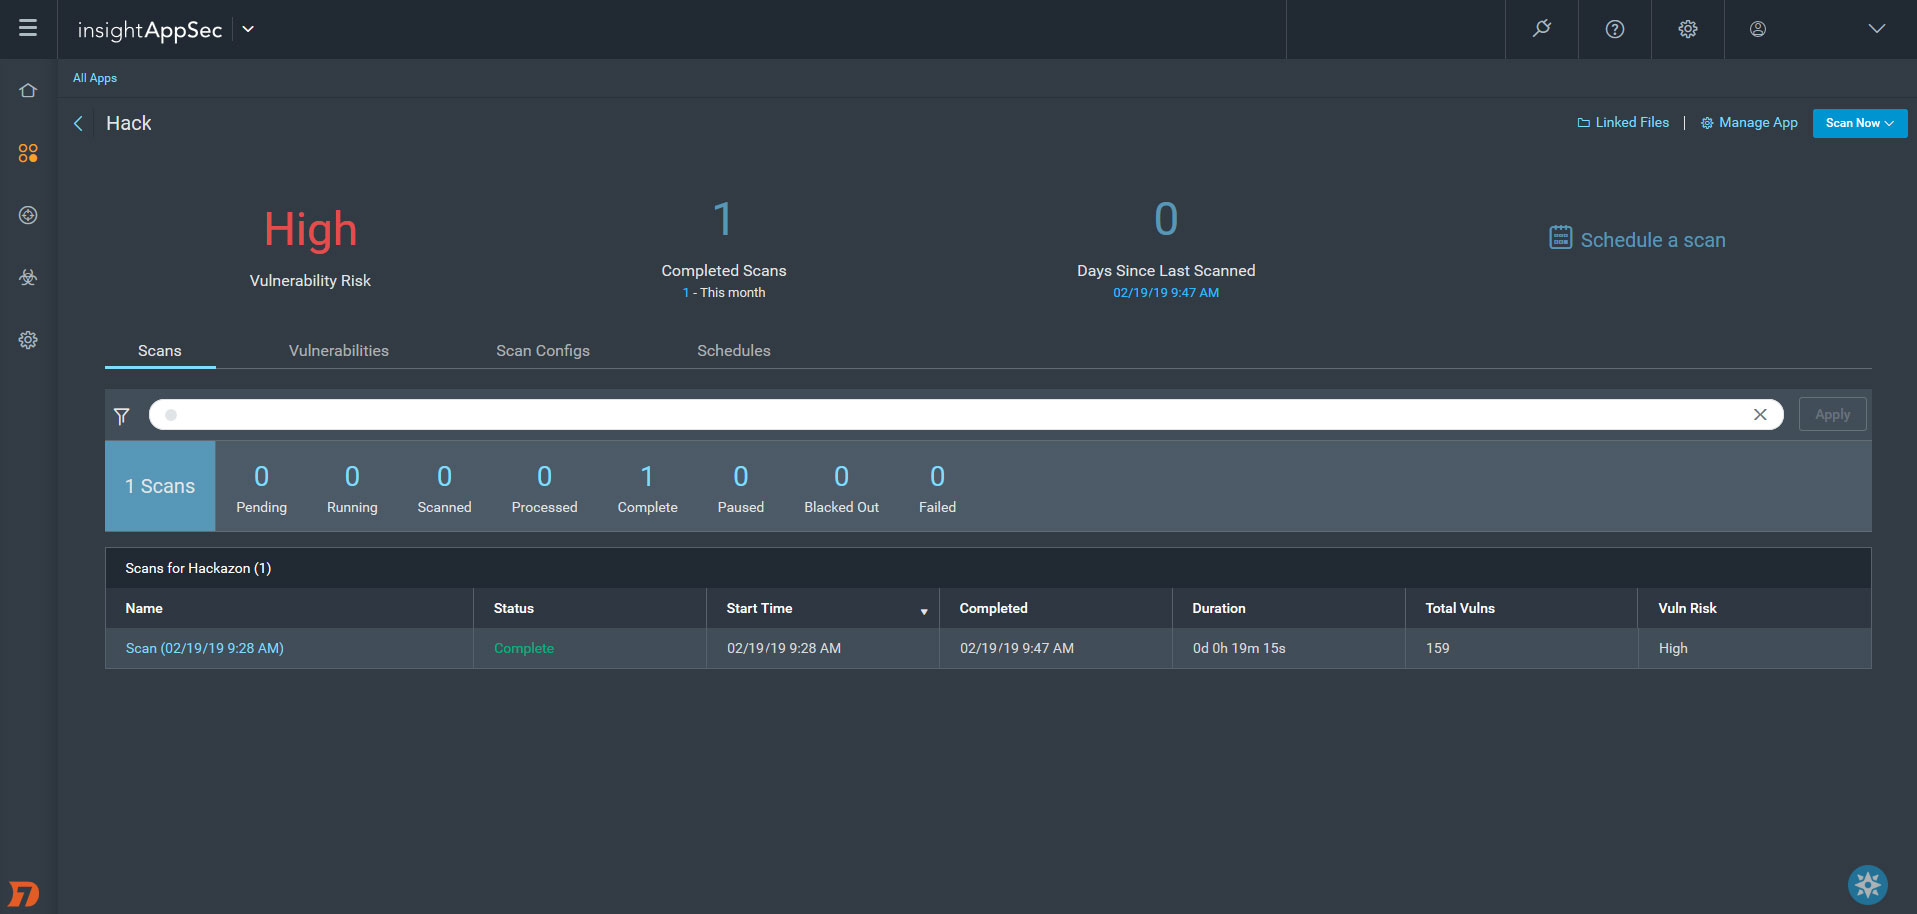Image resolution: width=1917 pixels, height=914 pixels.
Task: Click the Rapid7 logo at bottom left
Action: (24, 893)
